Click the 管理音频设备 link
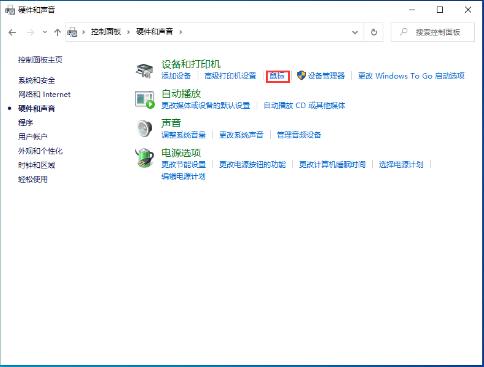This screenshot has width=484, height=367. pos(299,135)
